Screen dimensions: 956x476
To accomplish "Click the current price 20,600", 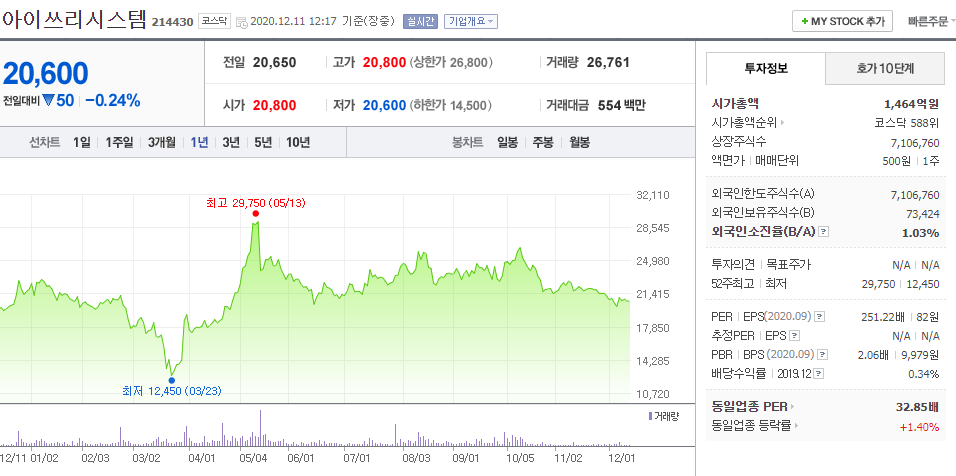I will pyautogui.click(x=46, y=73).
